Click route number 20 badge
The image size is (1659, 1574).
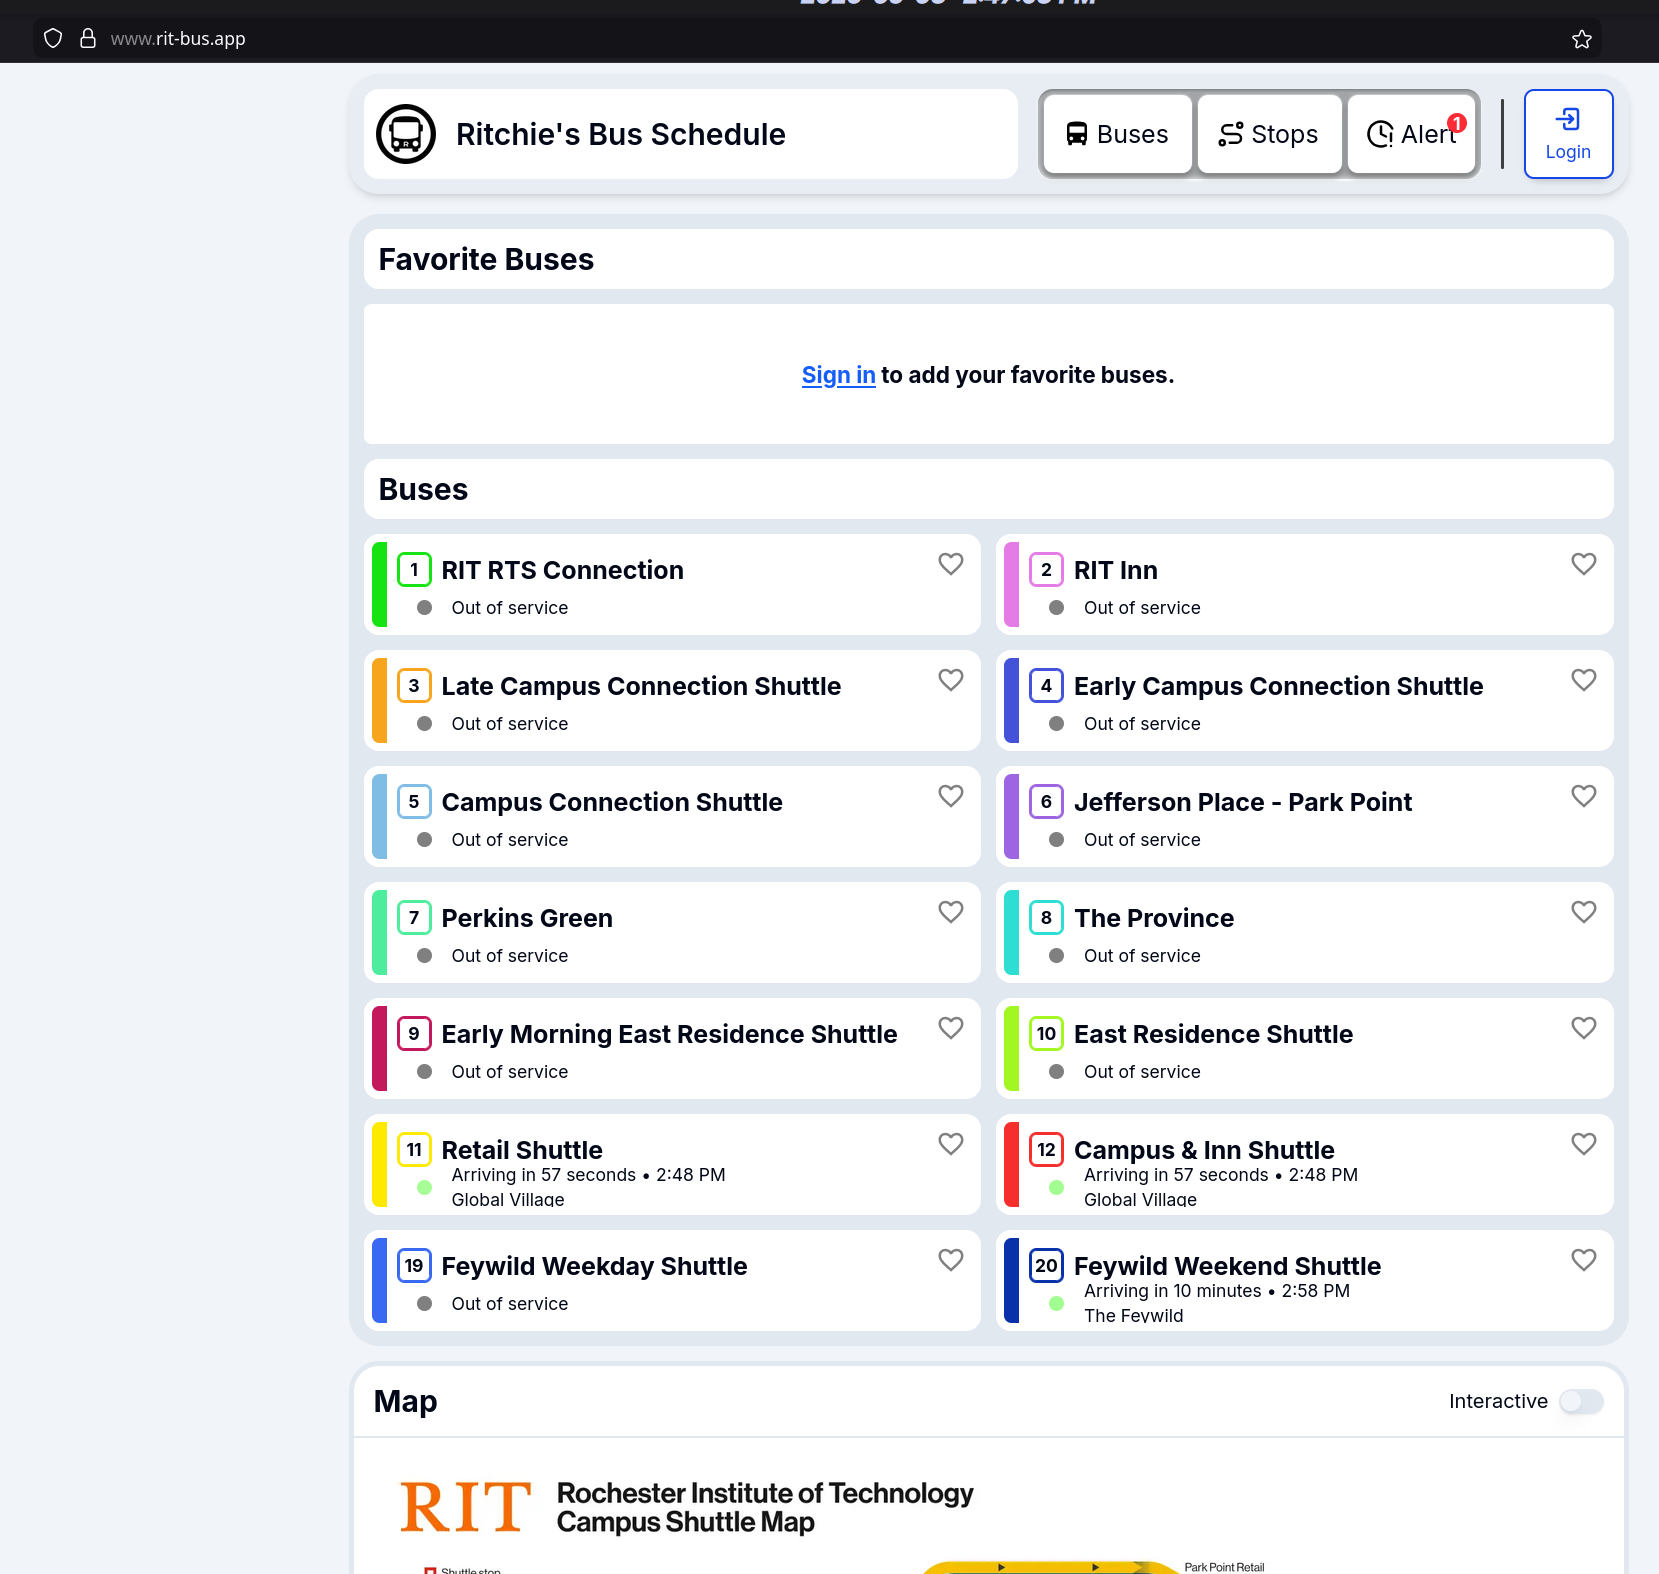[1046, 1266]
